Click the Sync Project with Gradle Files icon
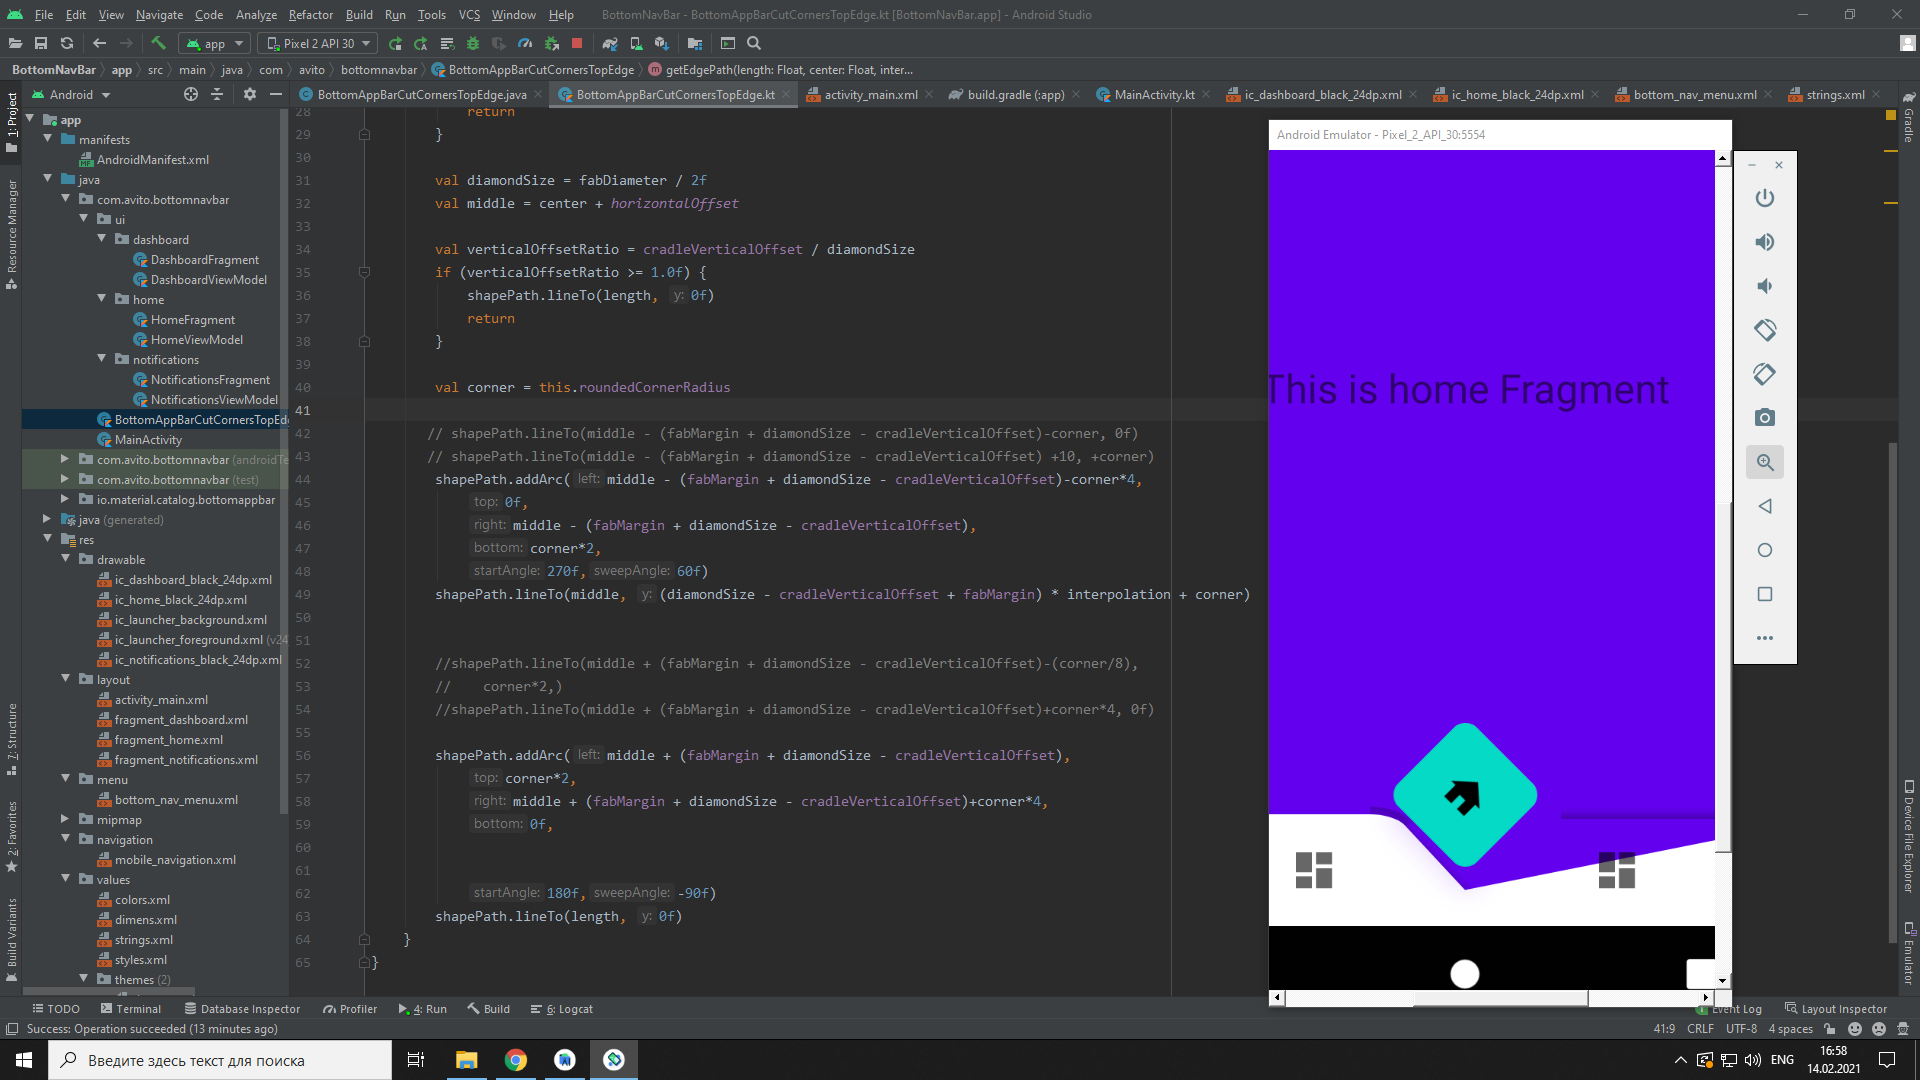Screen dimensions: 1920x1080 tap(610, 43)
